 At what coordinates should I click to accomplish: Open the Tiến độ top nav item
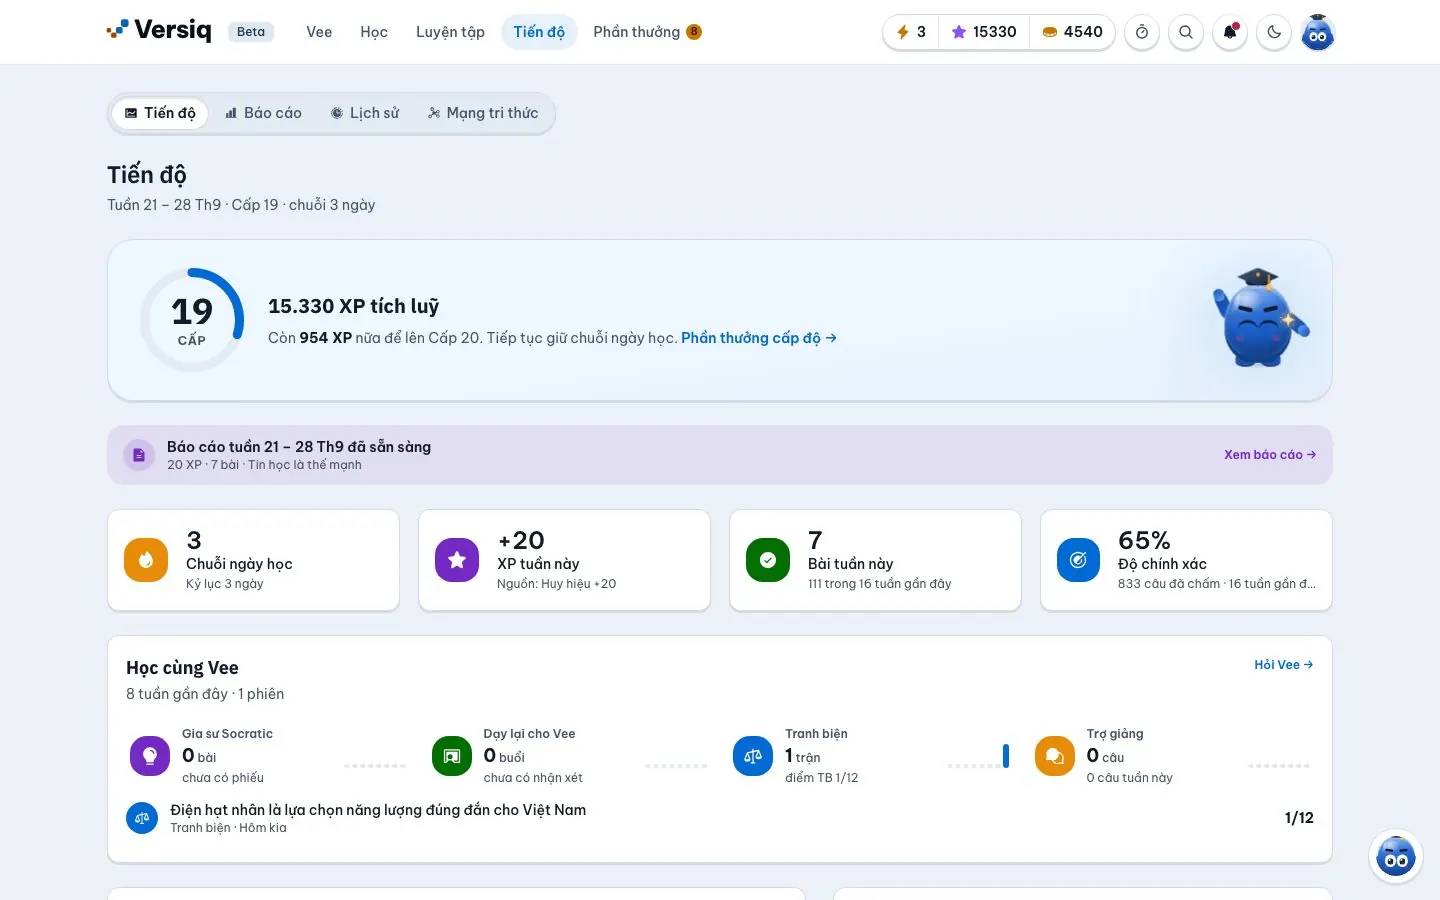point(539,32)
